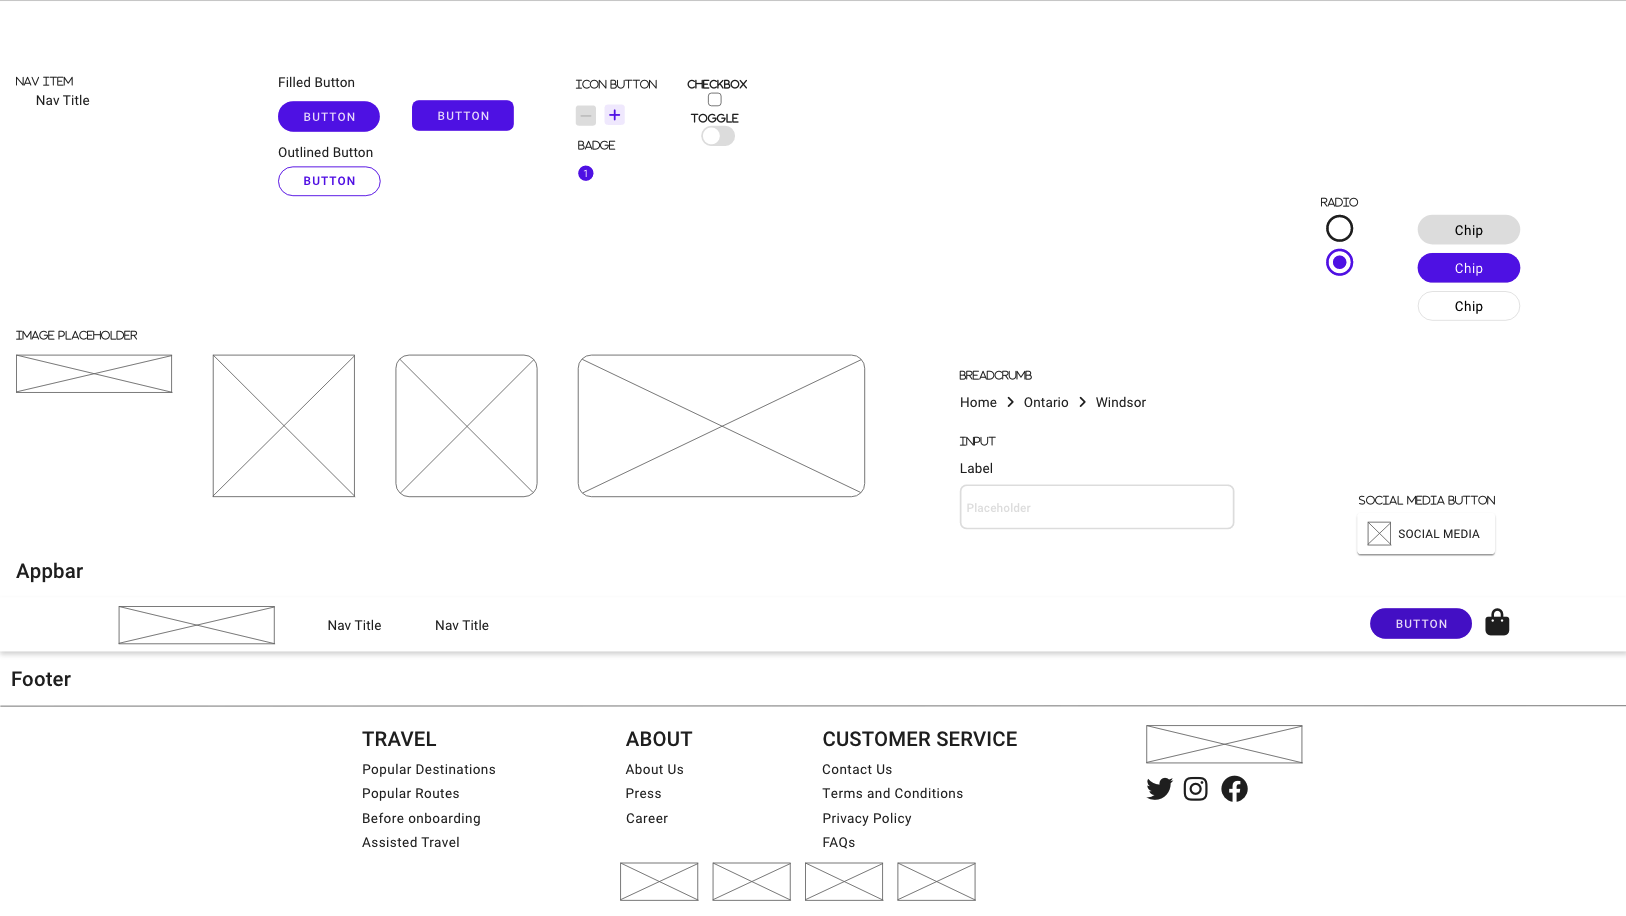Click the Social Media button image icon

click(x=1379, y=534)
